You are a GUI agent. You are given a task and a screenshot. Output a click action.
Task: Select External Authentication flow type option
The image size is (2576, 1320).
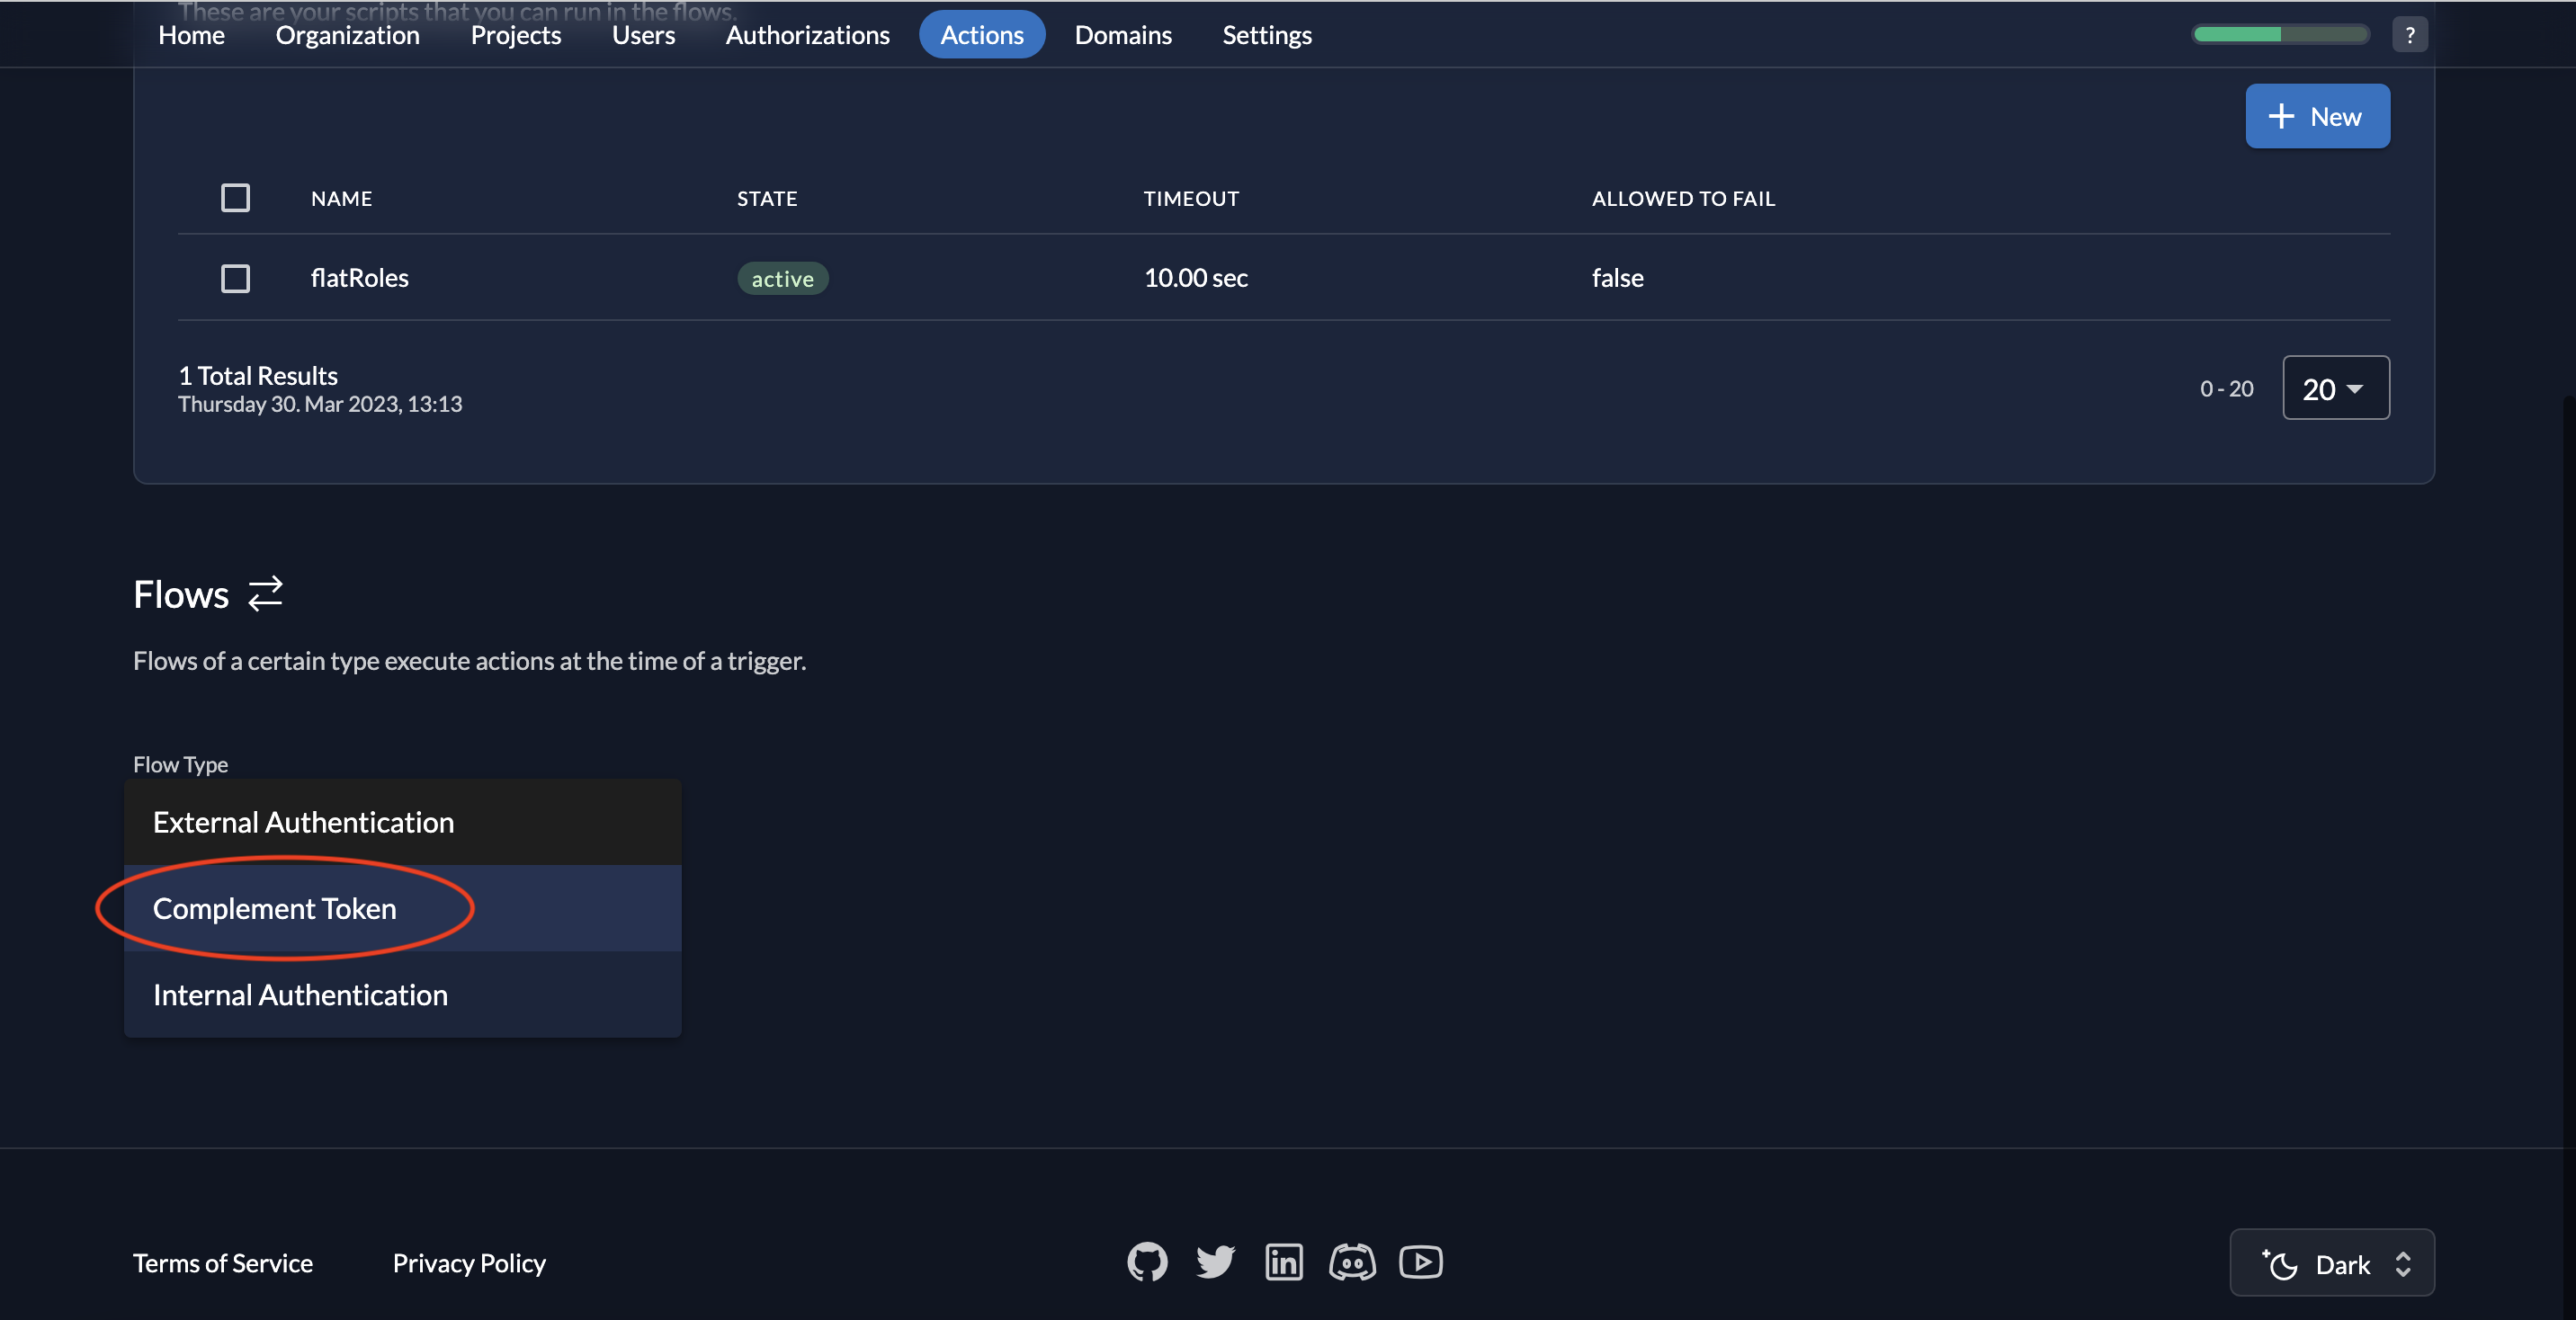(402, 822)
